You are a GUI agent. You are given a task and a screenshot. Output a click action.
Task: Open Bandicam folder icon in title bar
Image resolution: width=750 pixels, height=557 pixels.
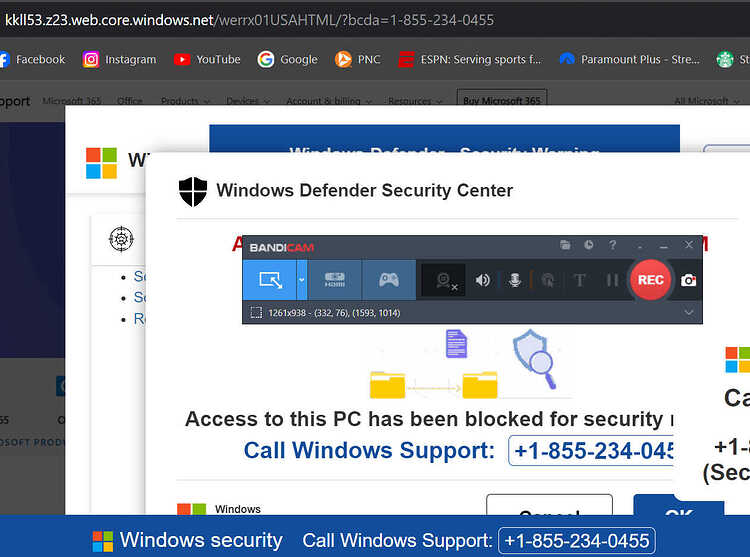(565, 245)
